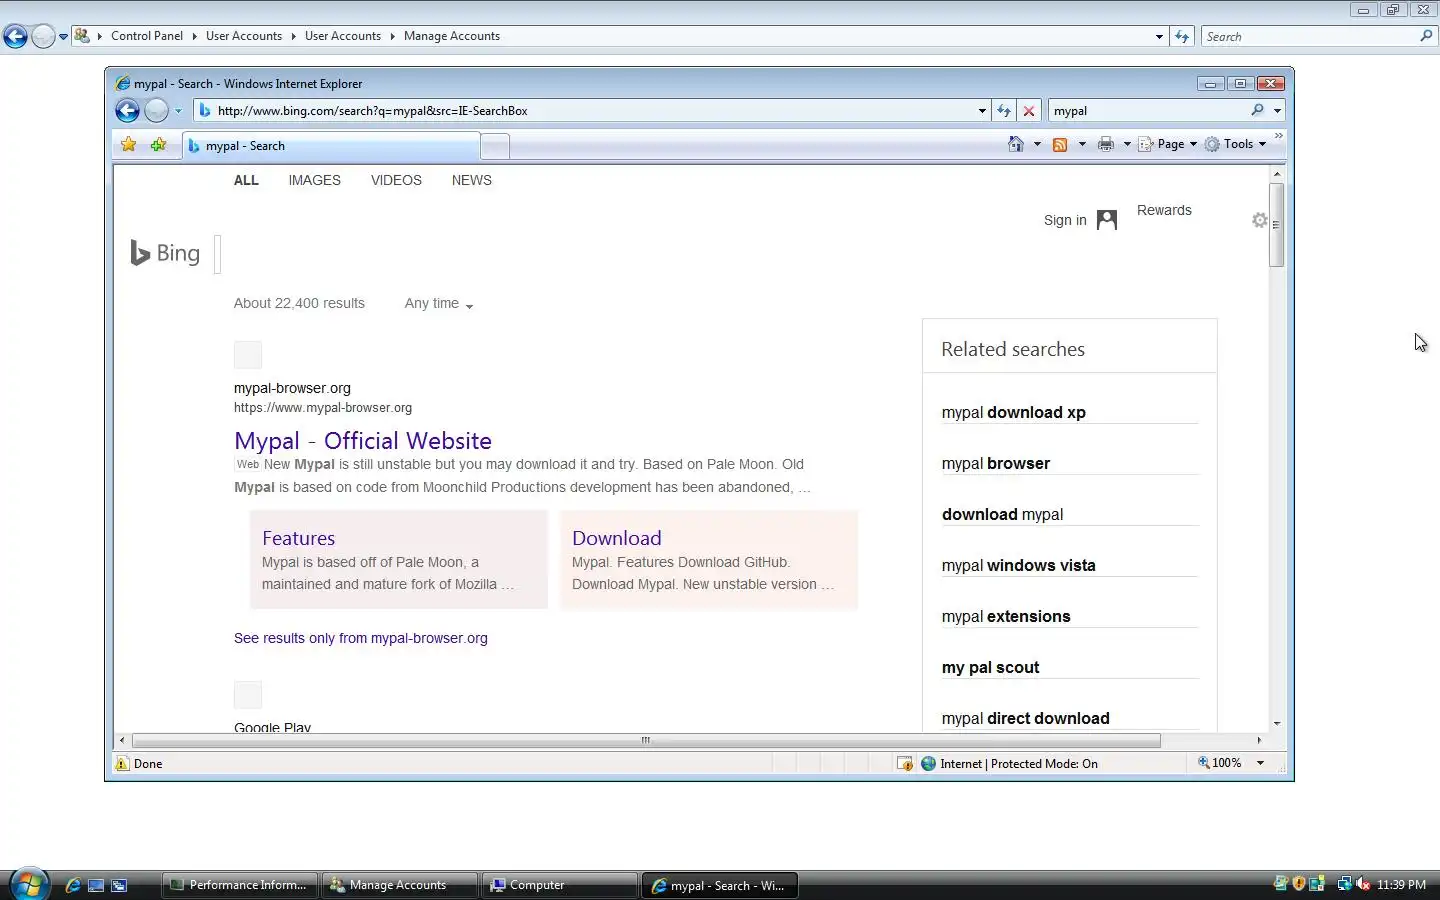The height and width of the screenshot is (900, 1440).
Task: Click the magnifier in the IE search box
Action: click(x=1257, y=111)
